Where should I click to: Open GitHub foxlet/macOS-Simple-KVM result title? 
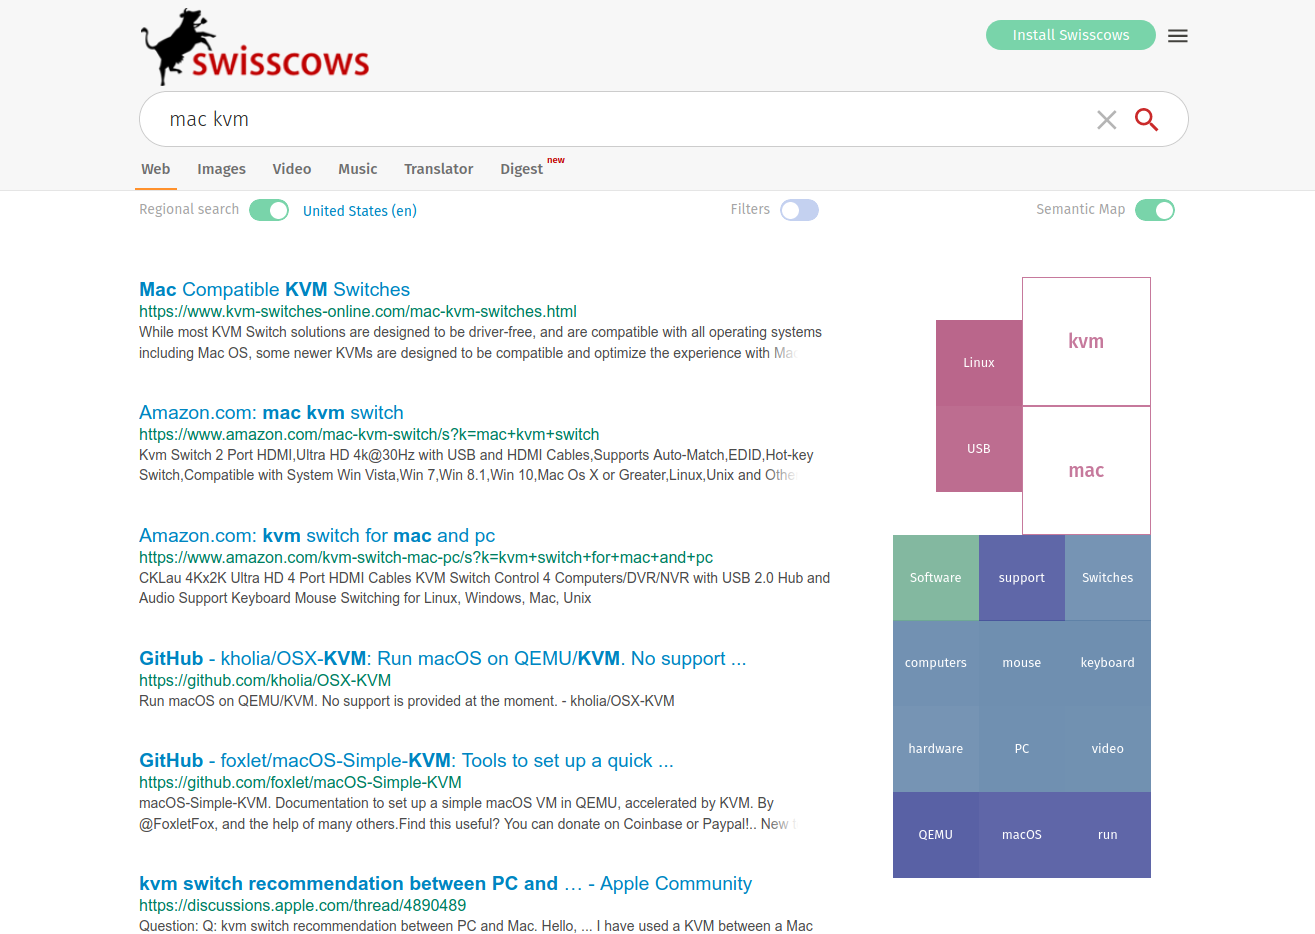406,760
